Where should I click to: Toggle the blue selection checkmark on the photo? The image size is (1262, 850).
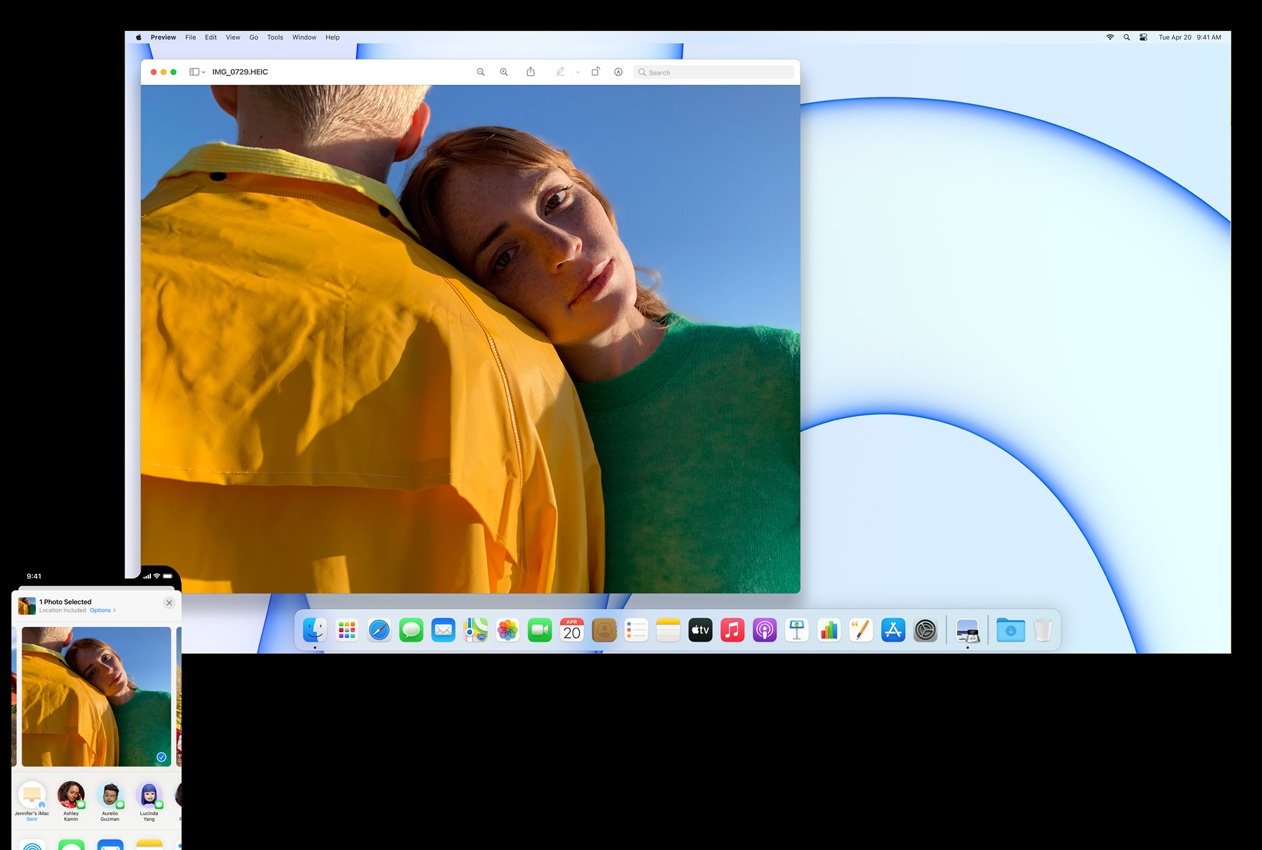tap(161, 757)
